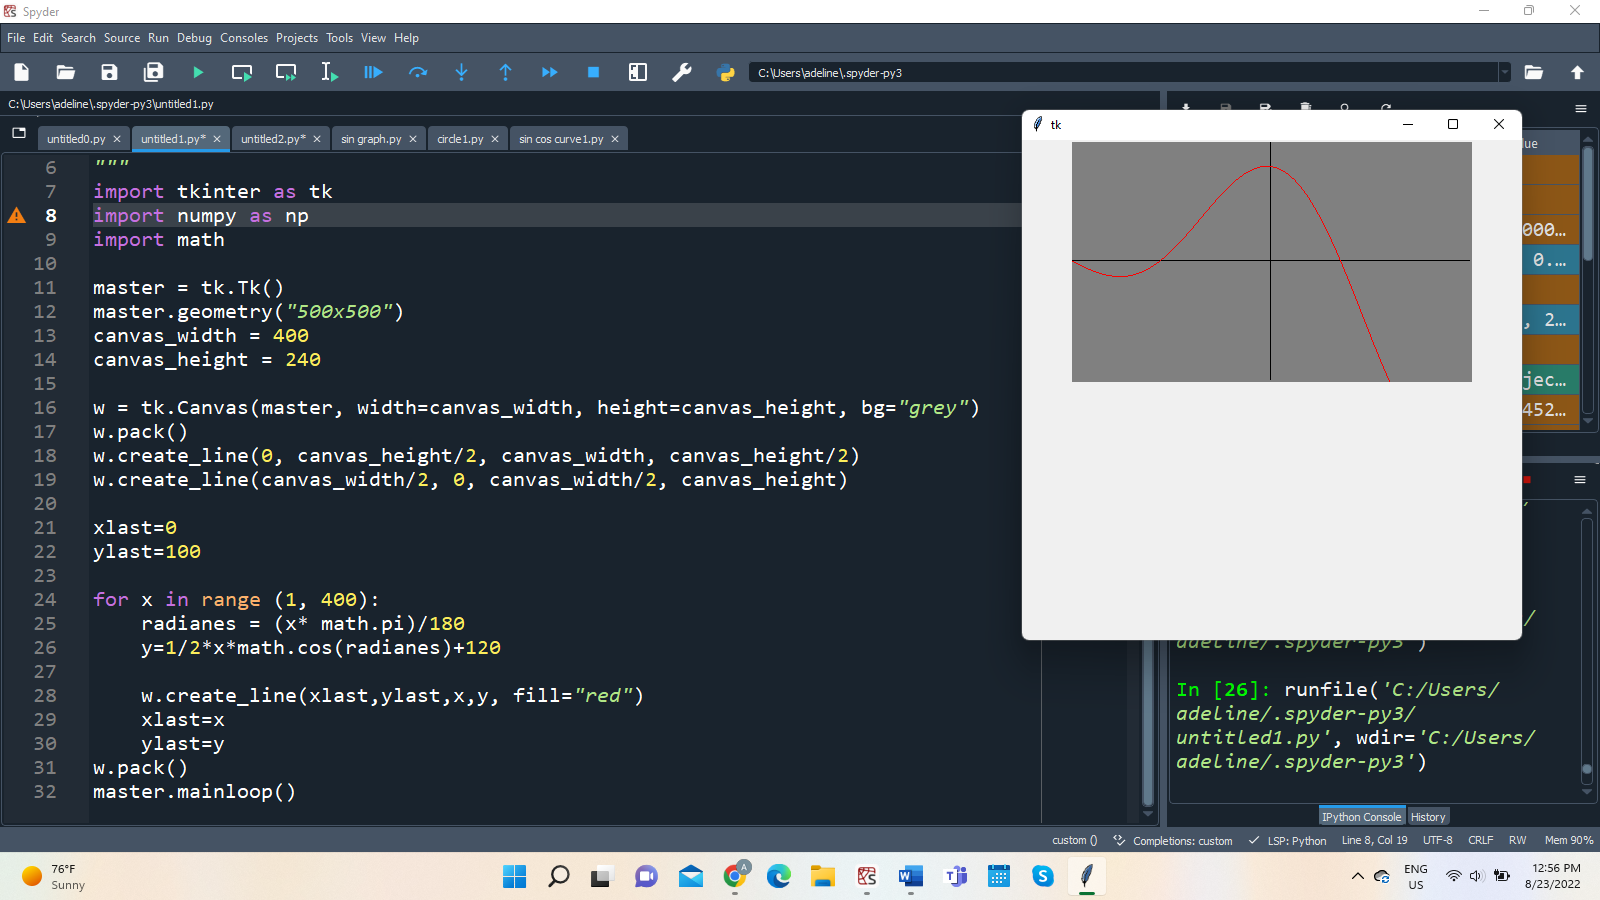This screenshot has height=900, width=1600.
Task: Create a new file with toolbar icon
Action: (21, 72)
